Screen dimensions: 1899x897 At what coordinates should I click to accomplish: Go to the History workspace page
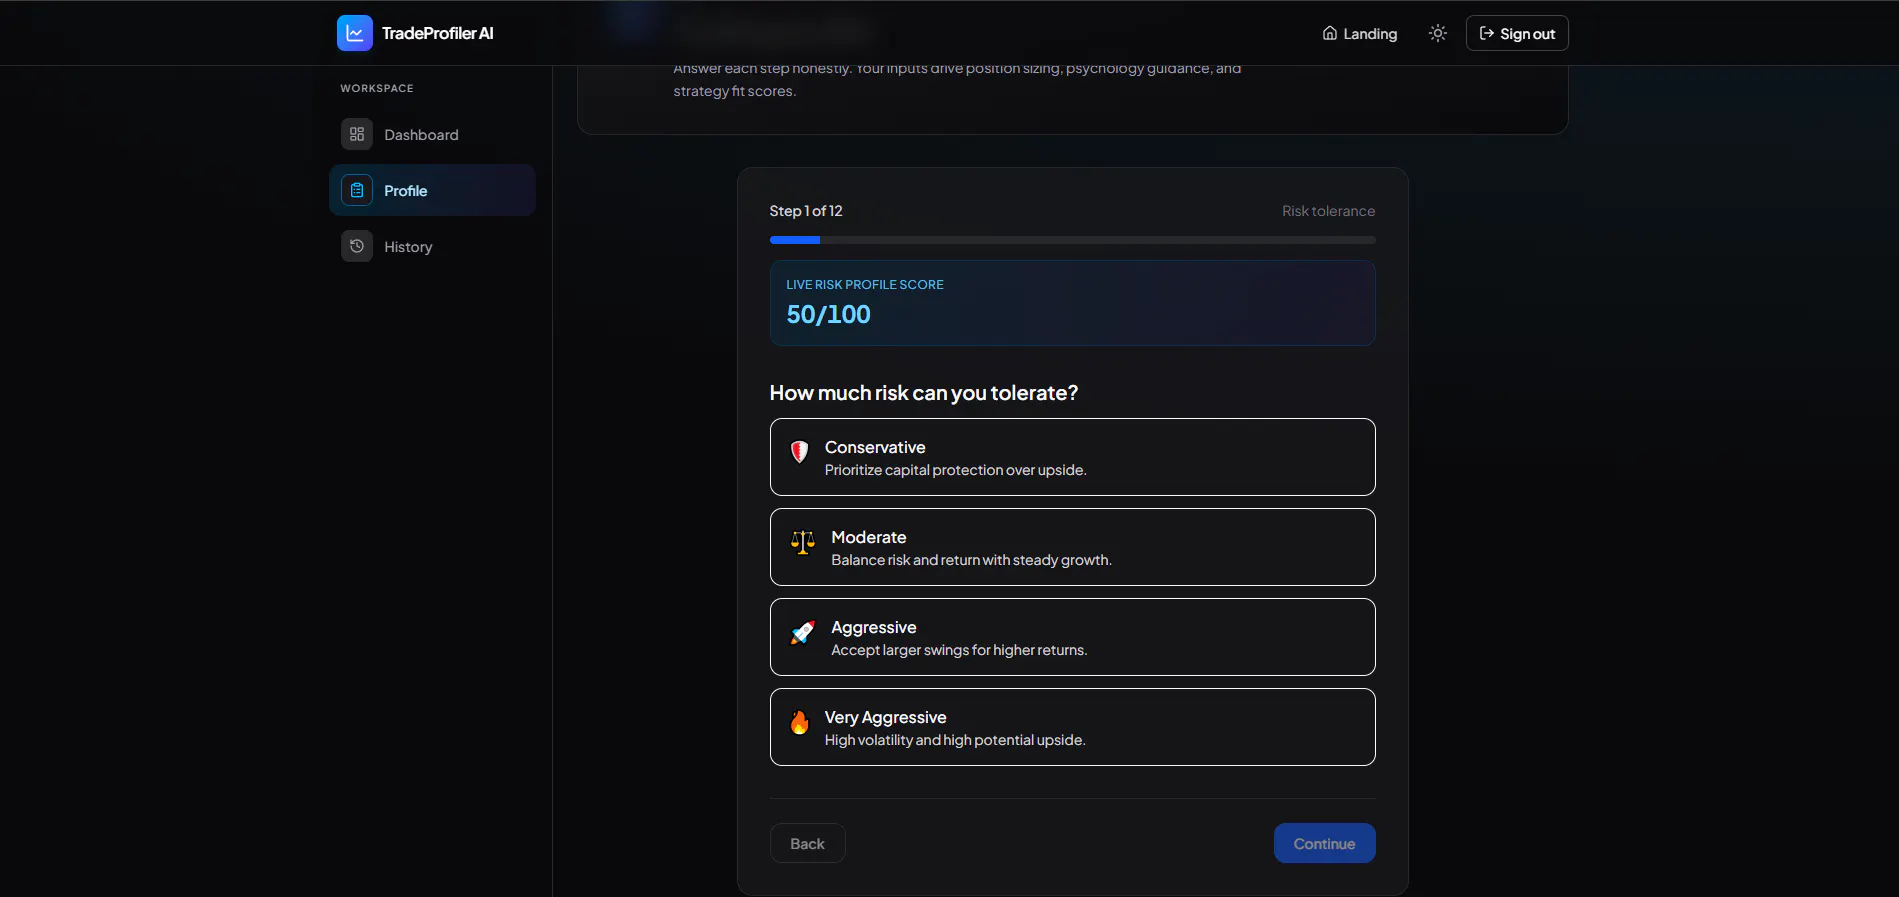click(x=432, y=246)
